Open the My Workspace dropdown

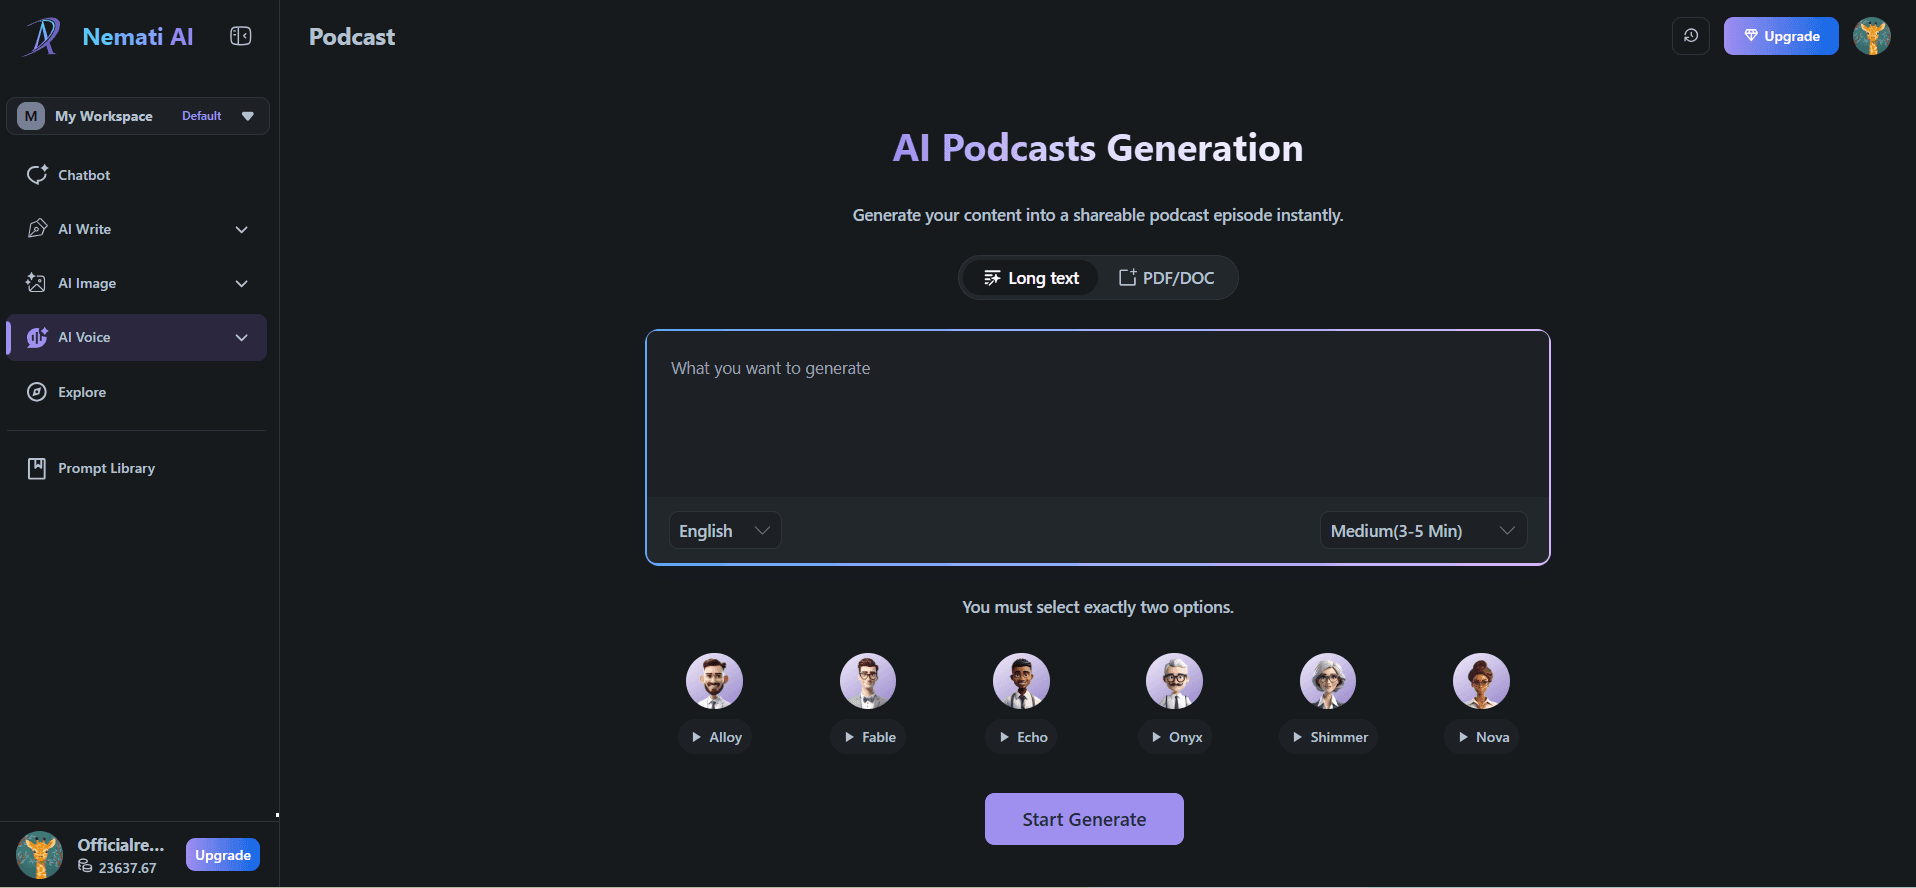pos(138,116)
